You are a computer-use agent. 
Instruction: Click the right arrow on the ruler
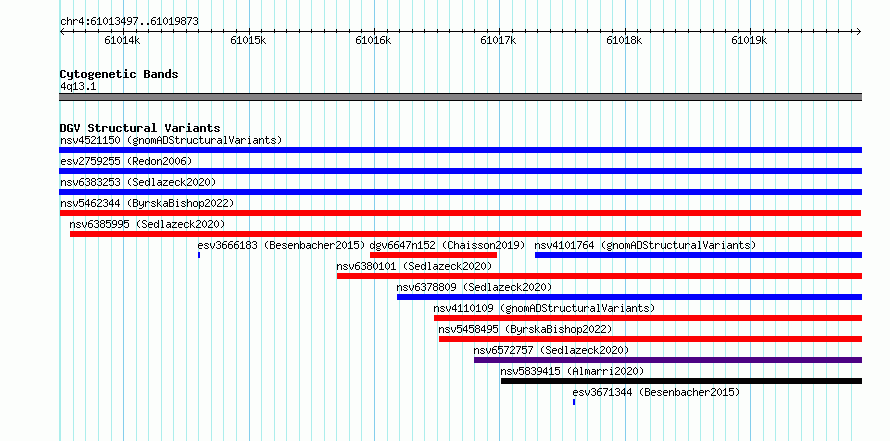[859, 31]
